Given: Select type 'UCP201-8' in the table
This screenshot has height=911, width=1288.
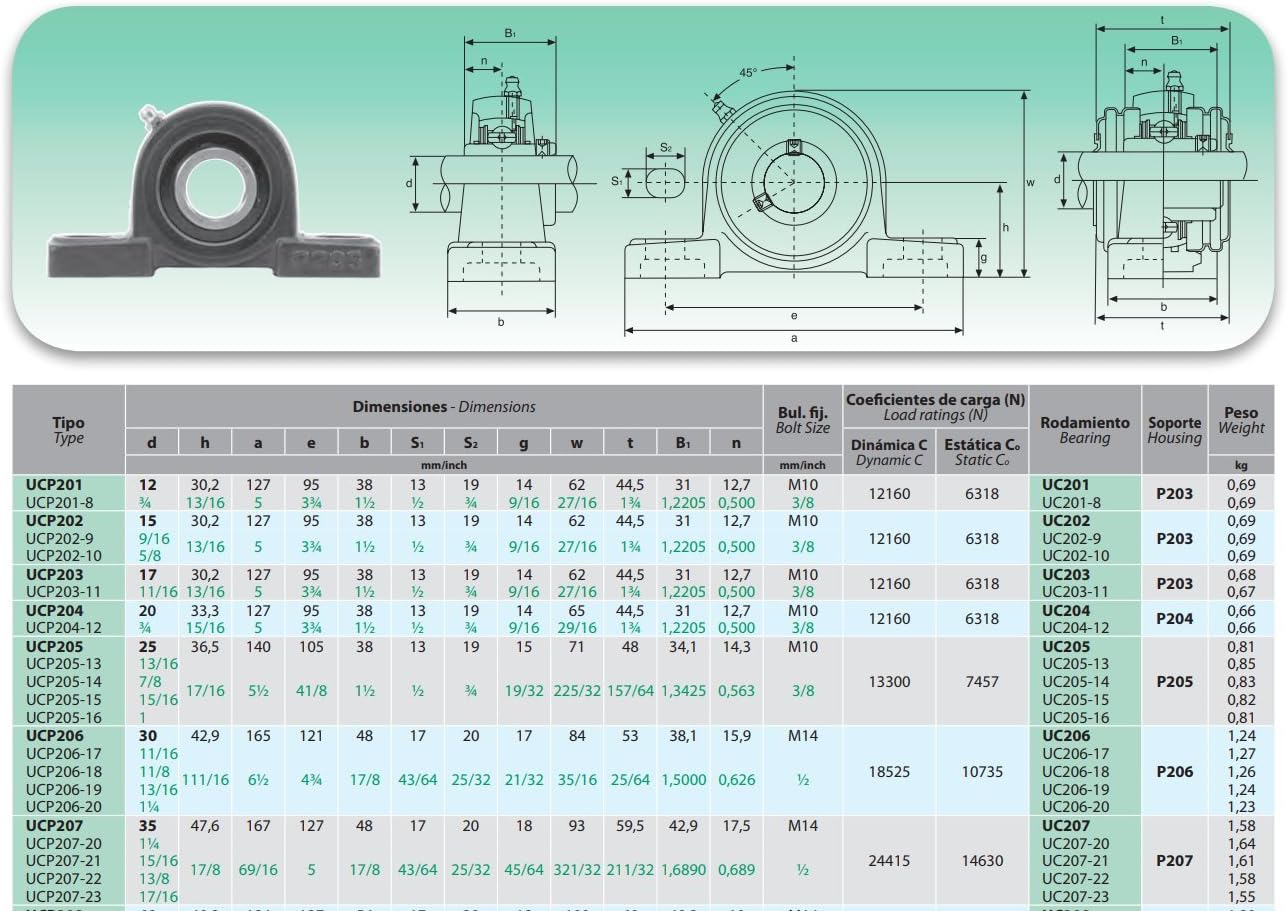Looking at the screenshot, I should [61, 502].
